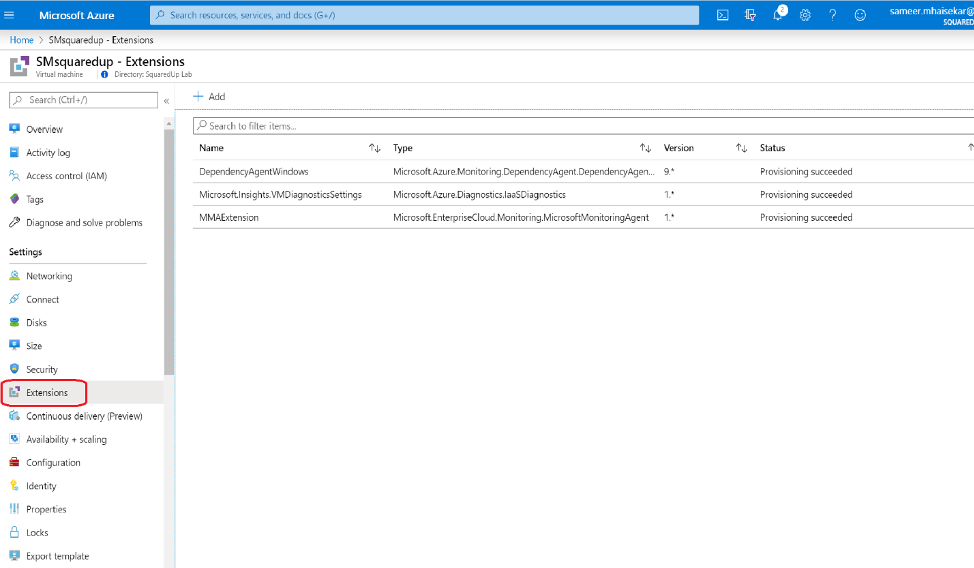Open Cloud Shell from the top bar
Screen dimensions: 974x568
point(722,15)
